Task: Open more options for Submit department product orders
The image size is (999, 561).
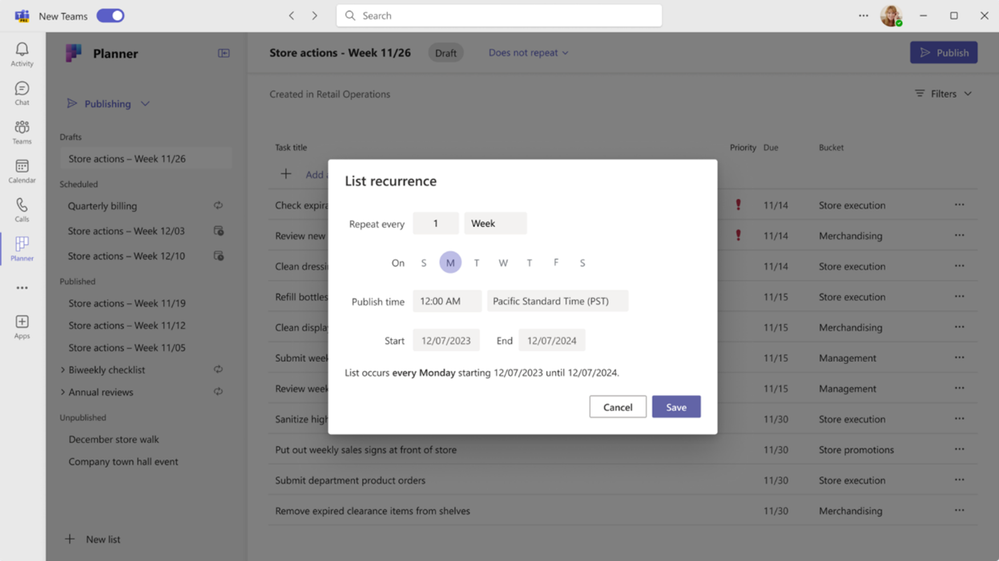Action: point(959,479)
